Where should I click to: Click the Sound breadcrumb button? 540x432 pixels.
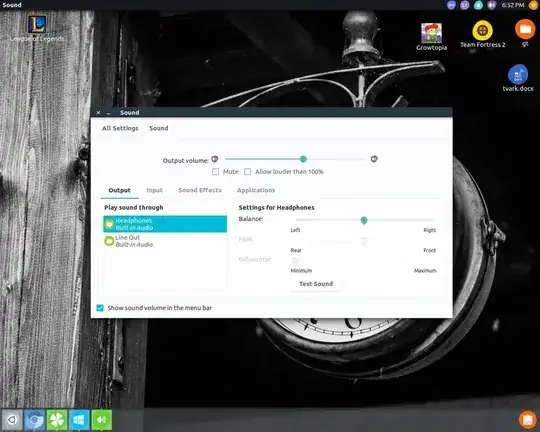click(159, 128)
